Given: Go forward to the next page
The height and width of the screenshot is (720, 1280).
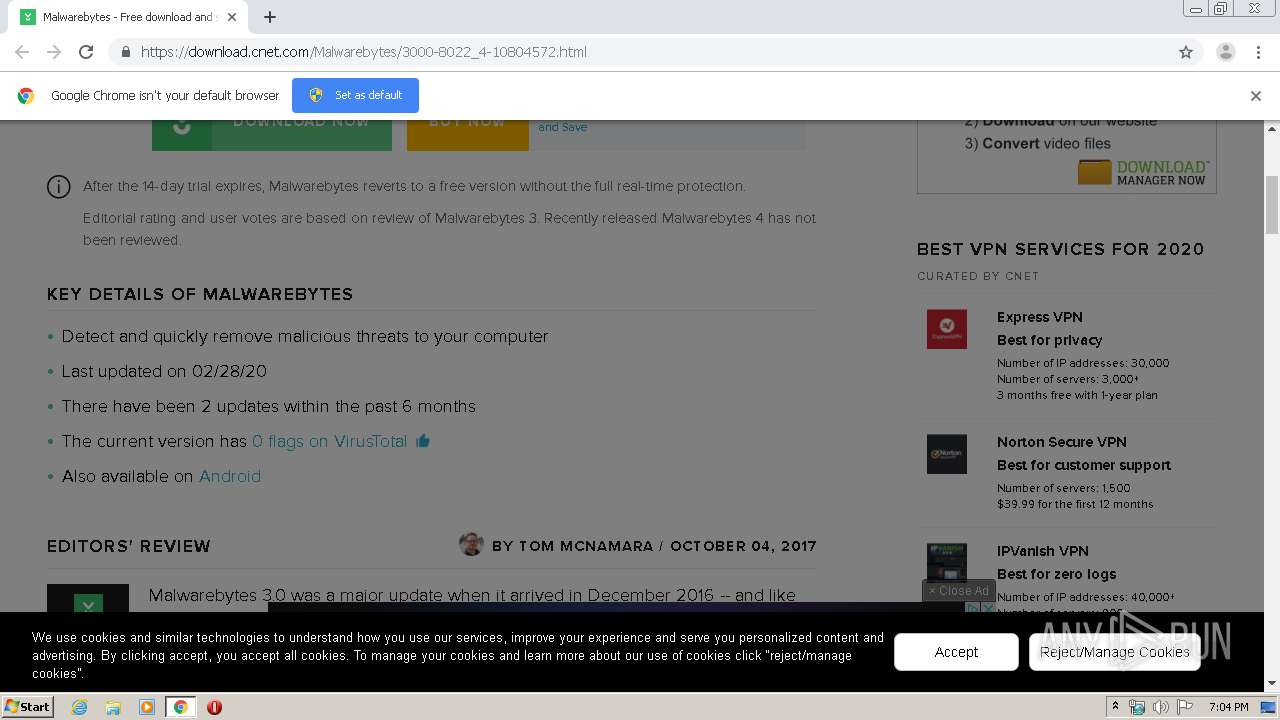Looking at the screenshot, I should 54,52.
